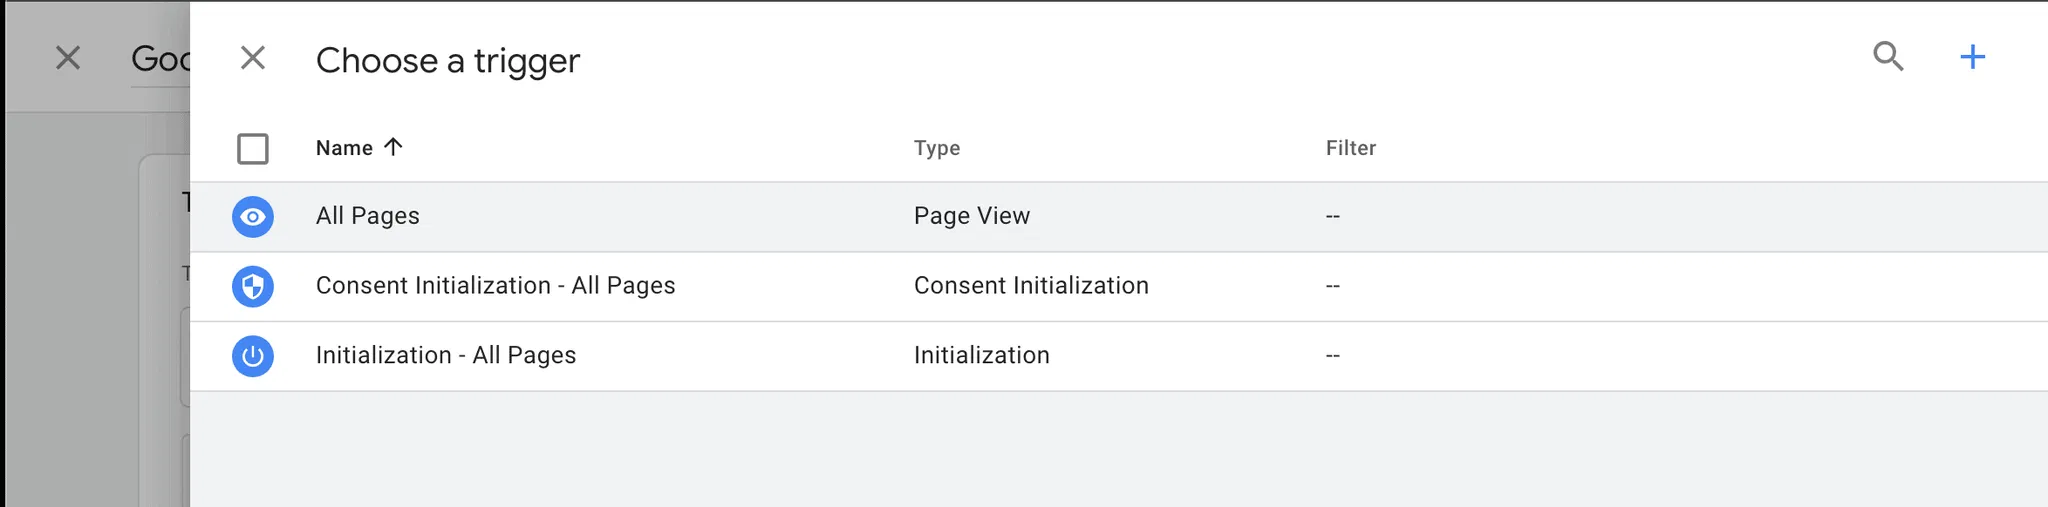Click the power icon for Initialization trigger
This screenshot has width=2048, height=507.
coord(253,356)
